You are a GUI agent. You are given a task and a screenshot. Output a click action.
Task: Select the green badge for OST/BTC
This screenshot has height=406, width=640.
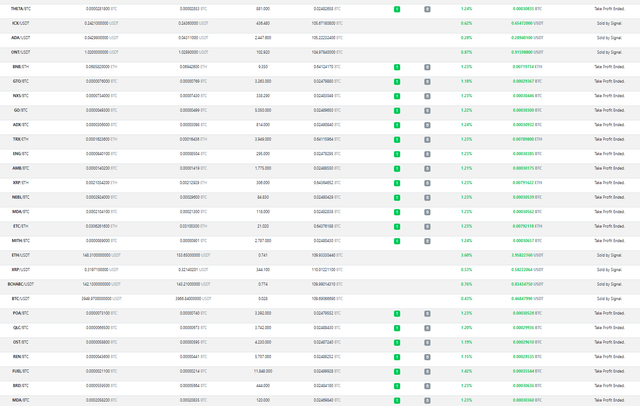click(x=397, y=343)
